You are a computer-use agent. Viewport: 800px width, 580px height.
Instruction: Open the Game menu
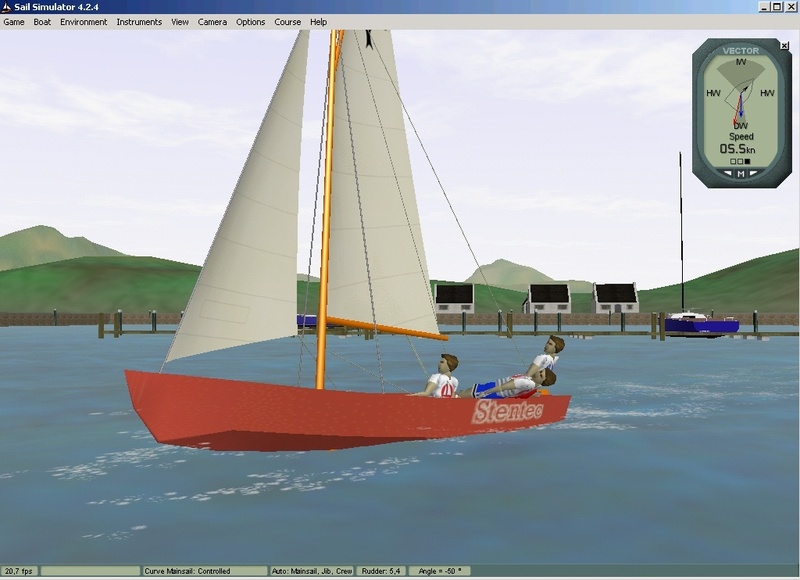(14, 22)
